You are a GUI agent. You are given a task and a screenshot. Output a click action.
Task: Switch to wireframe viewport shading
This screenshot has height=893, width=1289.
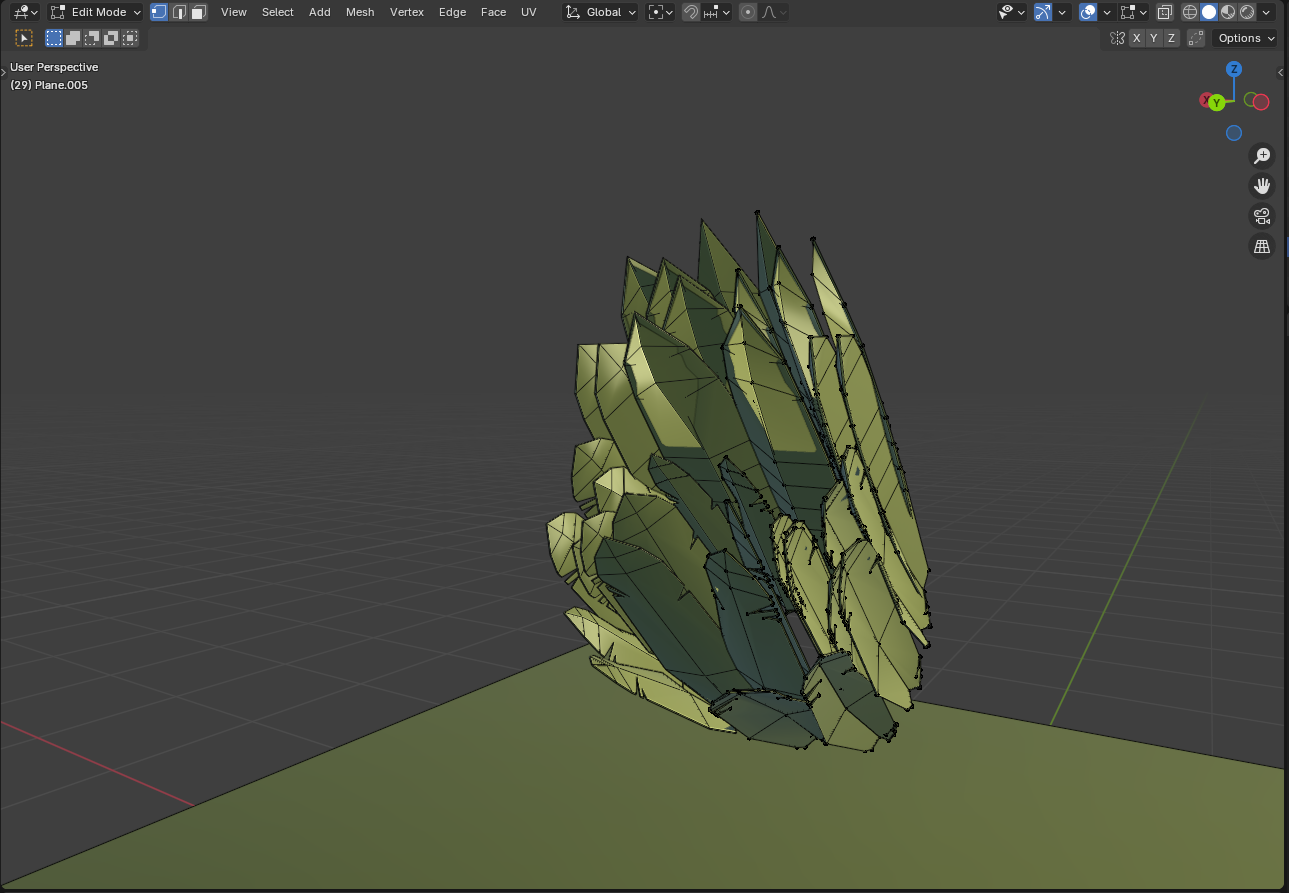pyautogui.click(x=1190, y=12)
